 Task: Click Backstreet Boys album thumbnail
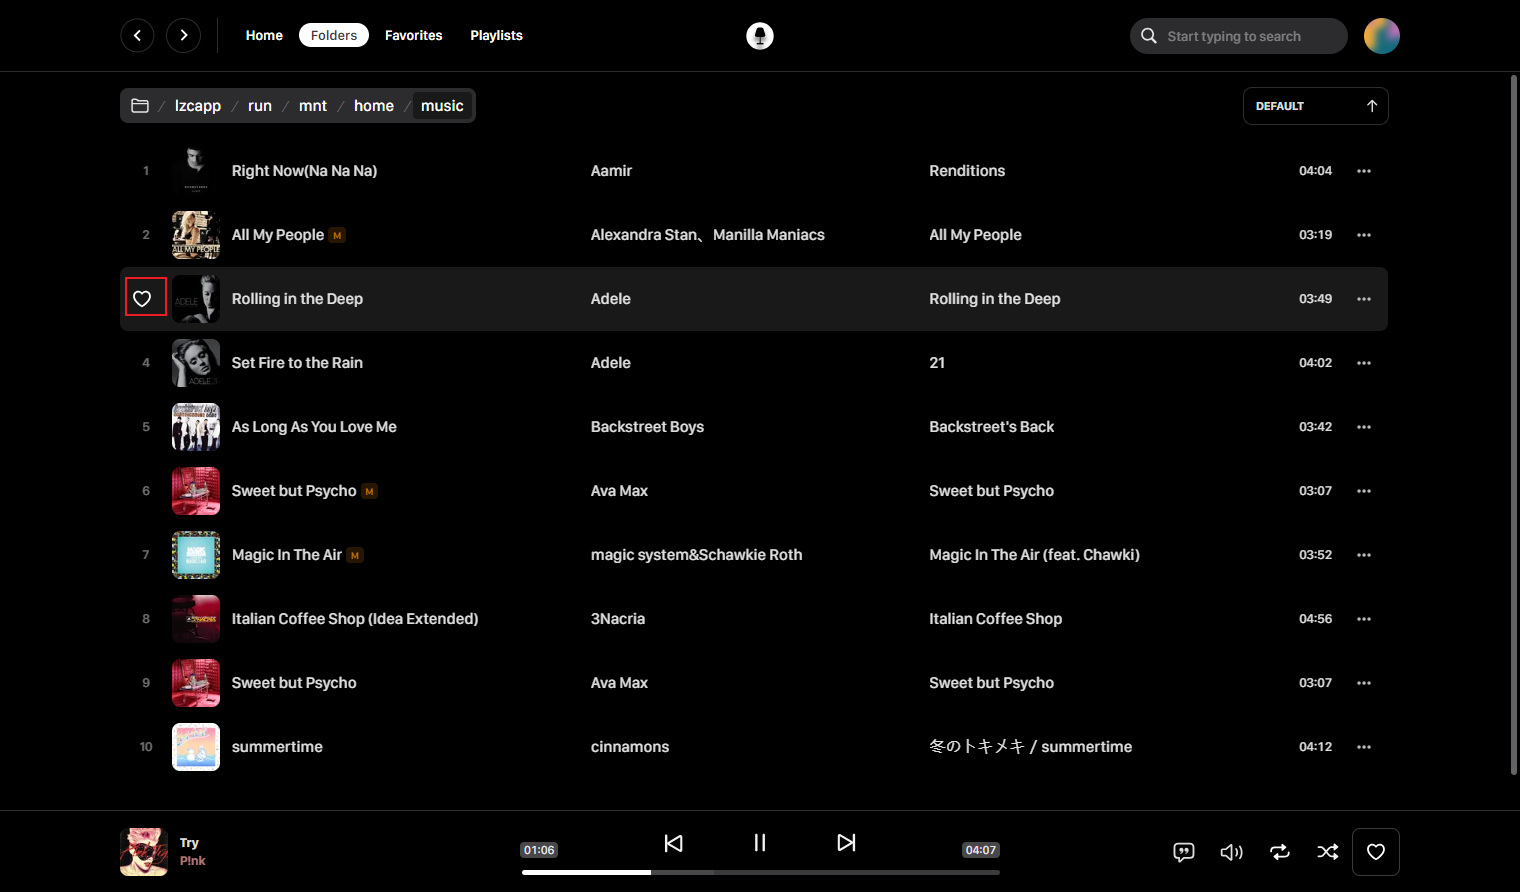pyautogui.click(x=196, y=427)
